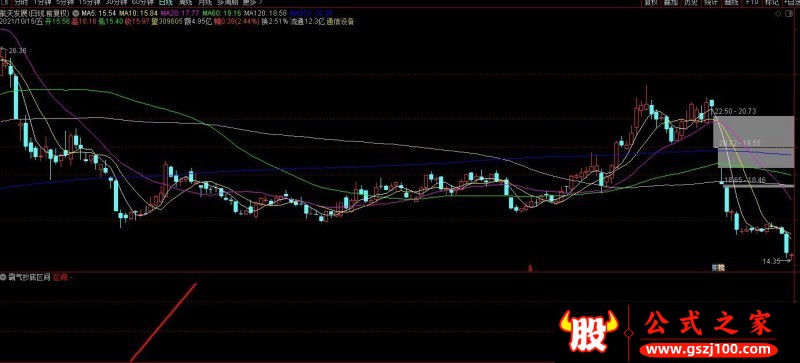This screenshot has width=800, height=363.
Task: Click the 复权 button in top toolbar
Action: click(x=651, y=3)
